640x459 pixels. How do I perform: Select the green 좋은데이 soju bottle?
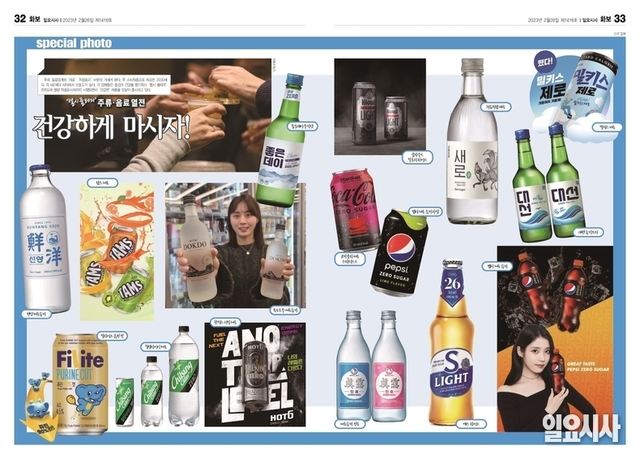click(x=281, y=140)
